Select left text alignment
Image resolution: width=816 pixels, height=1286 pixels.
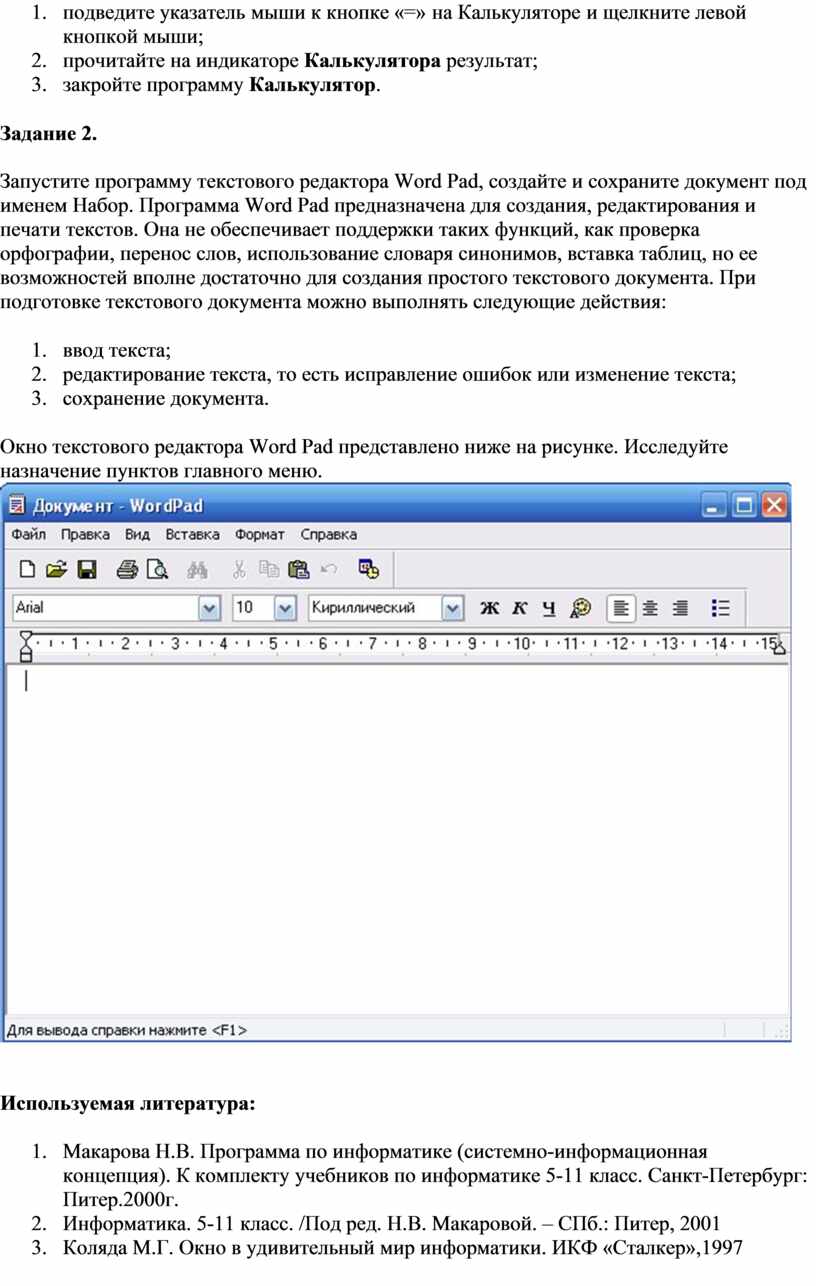[x=621, y=608]
